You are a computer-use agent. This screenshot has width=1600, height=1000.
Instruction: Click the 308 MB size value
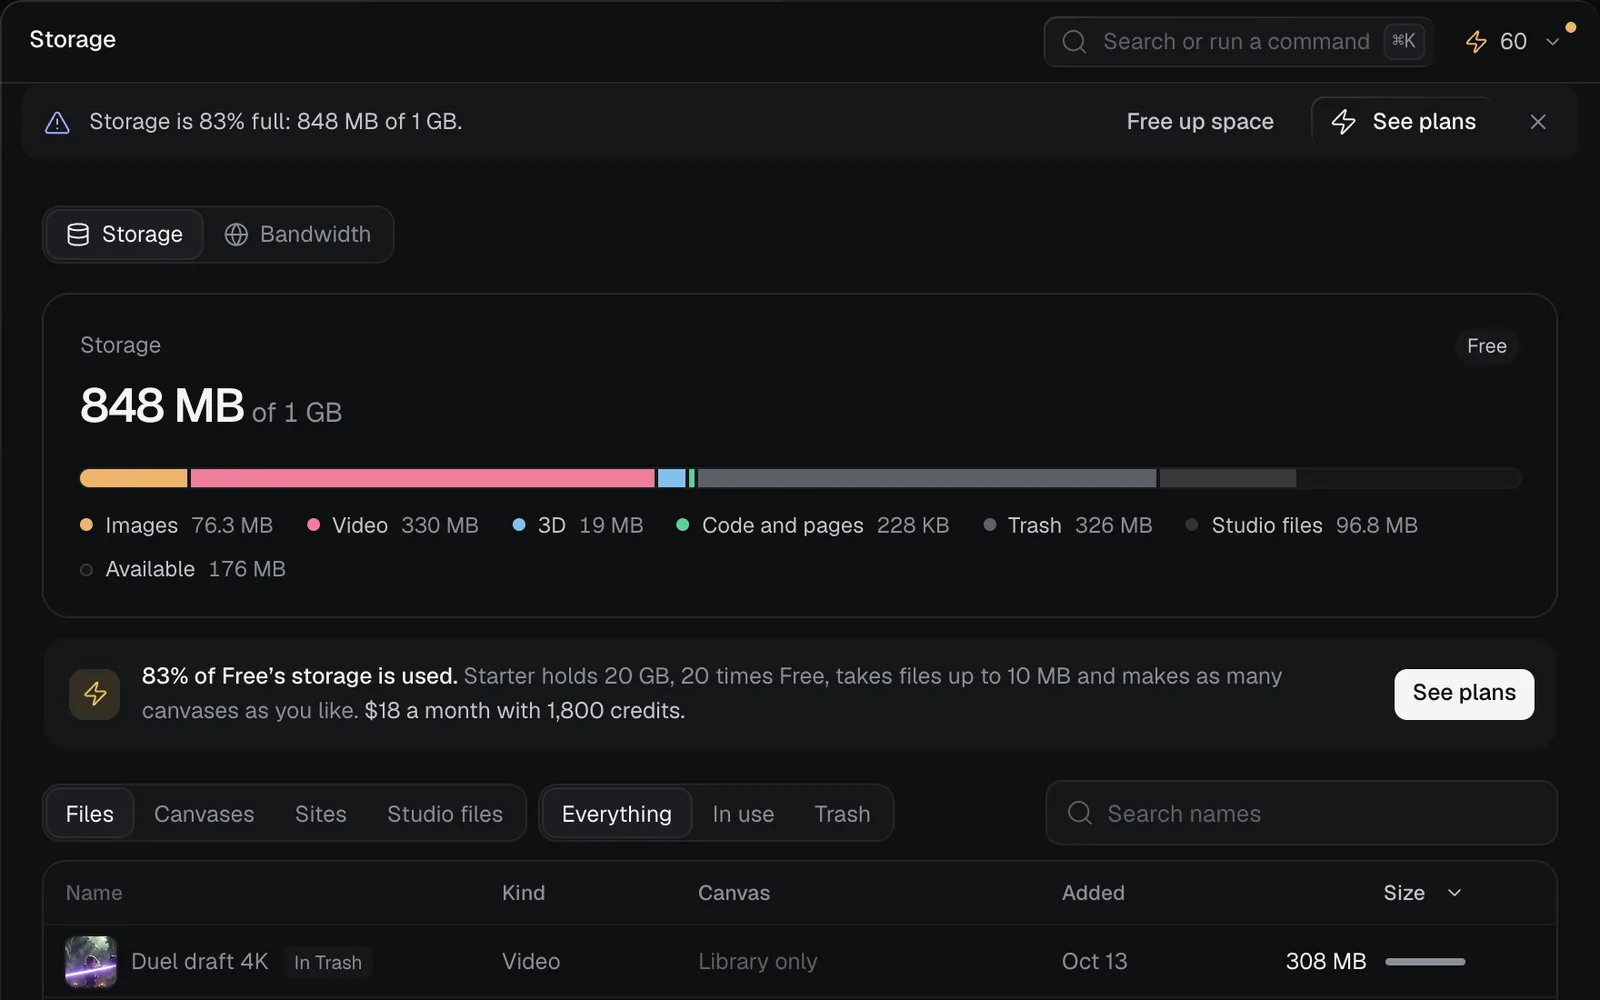click(1326, 962)
